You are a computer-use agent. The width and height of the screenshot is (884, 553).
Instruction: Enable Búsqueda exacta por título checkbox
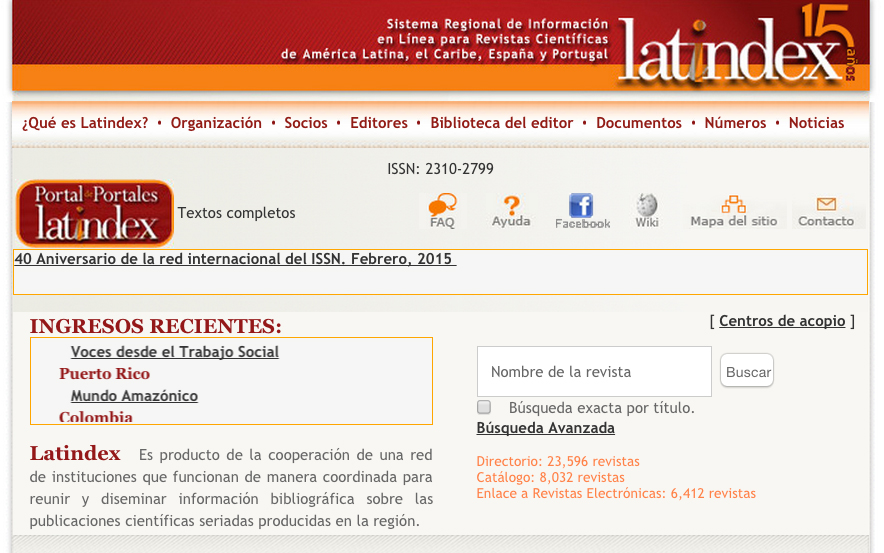click(x=484, y=407)
